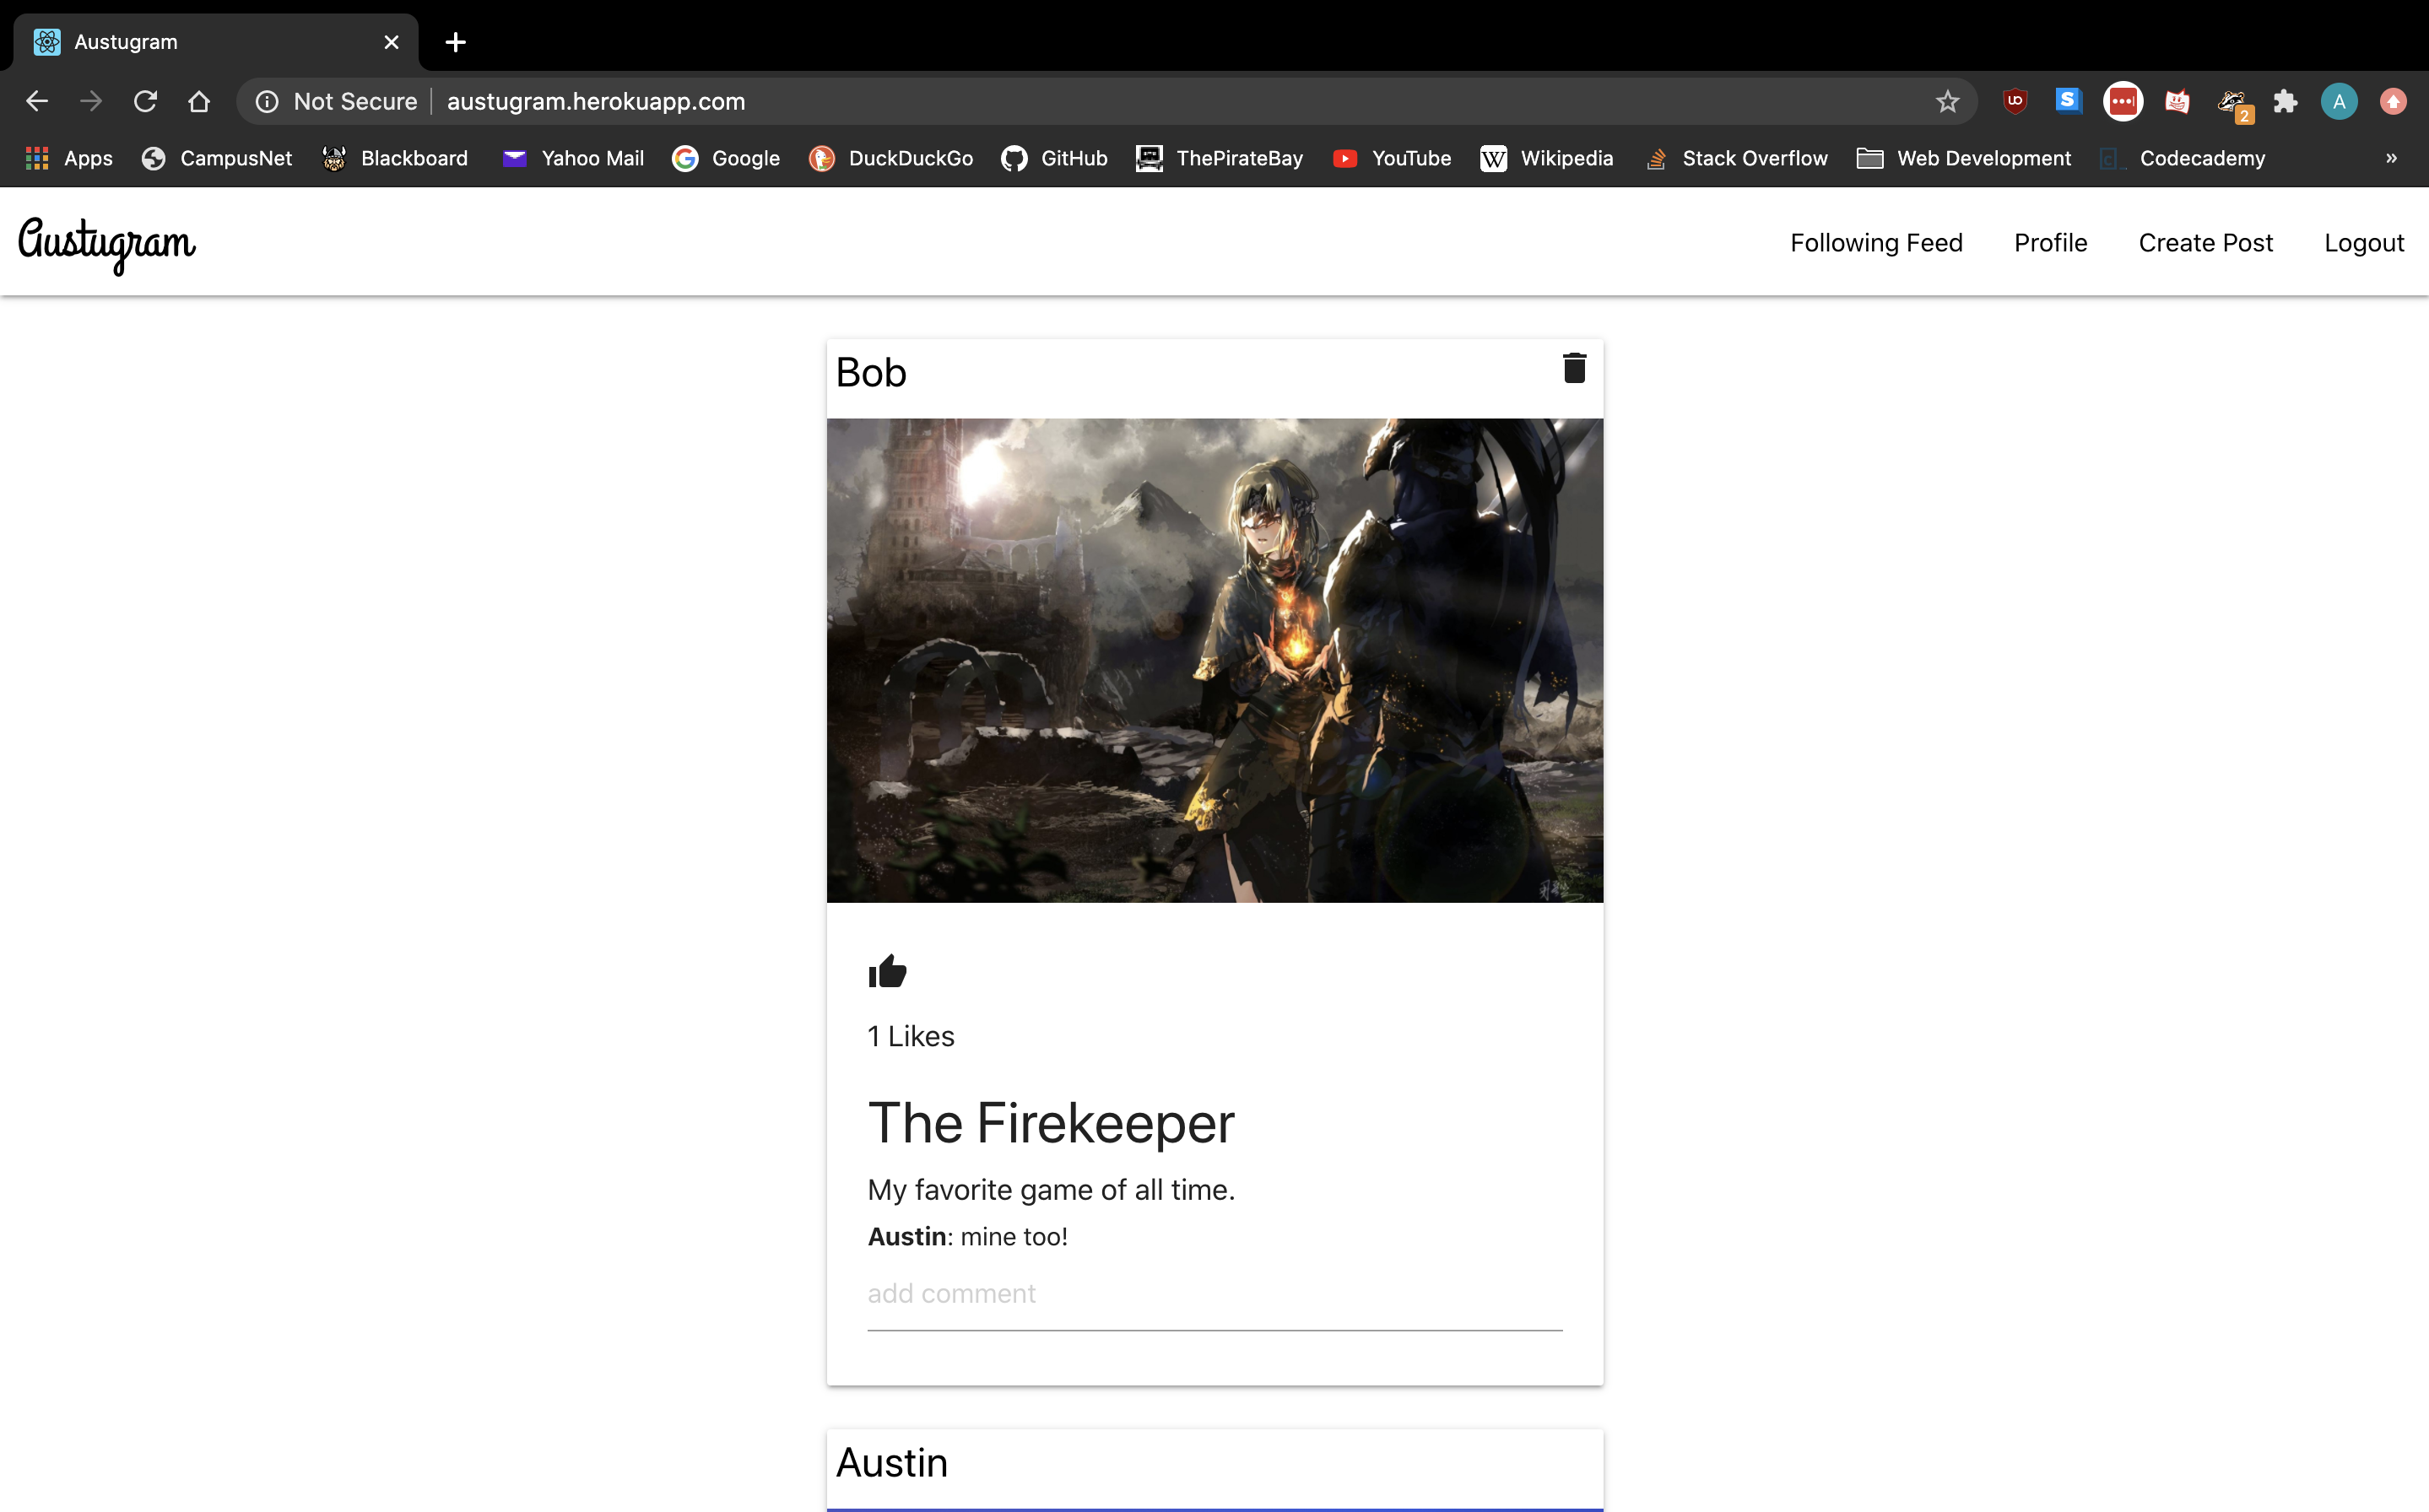Expand the hidden bookmarks chevron
The height and width of the screenshot is (1512, 2429).
[2391, 158]
